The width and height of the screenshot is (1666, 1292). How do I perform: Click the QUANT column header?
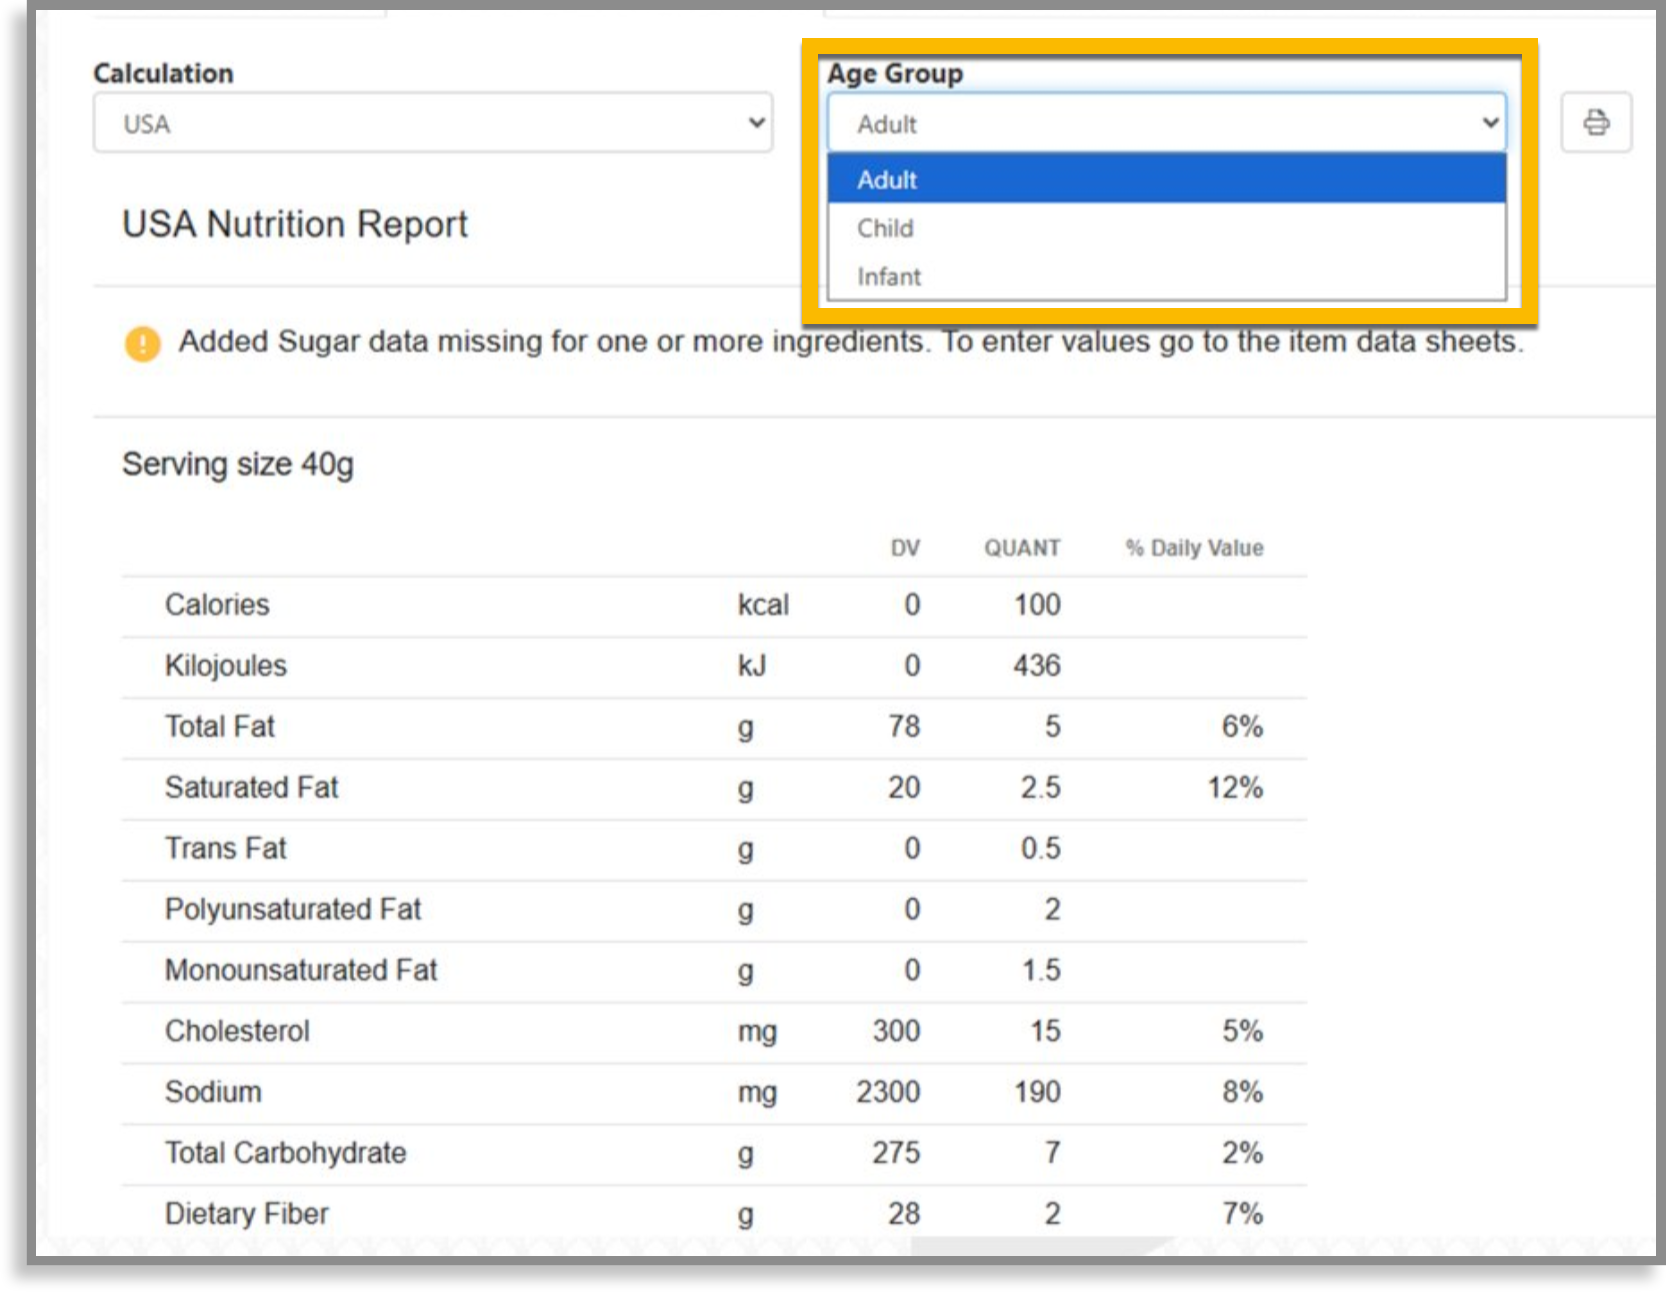tap(1022, 548)
